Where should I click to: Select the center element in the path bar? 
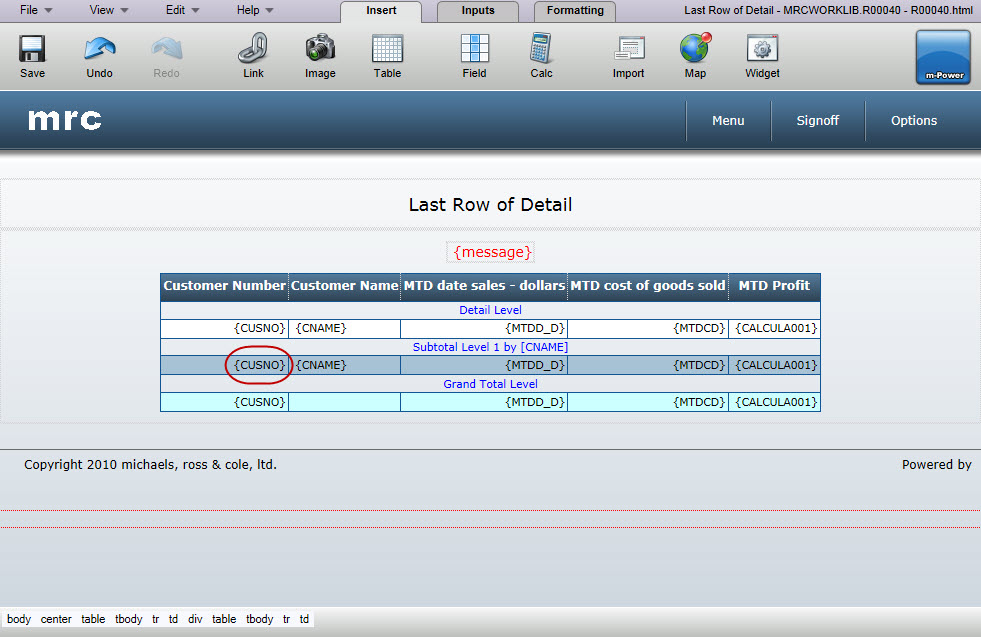point(56,619)
